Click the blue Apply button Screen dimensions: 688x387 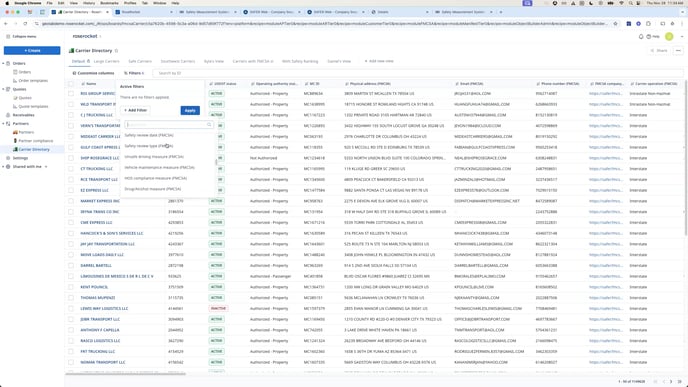point(190,111)
